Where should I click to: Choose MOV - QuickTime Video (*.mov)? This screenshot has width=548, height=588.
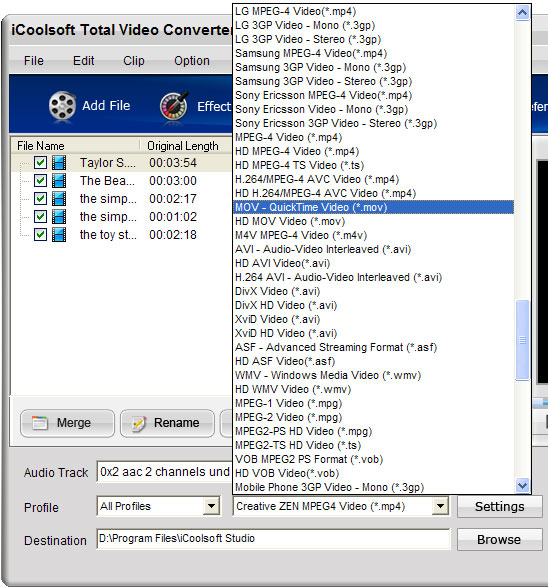pos(373,207)
